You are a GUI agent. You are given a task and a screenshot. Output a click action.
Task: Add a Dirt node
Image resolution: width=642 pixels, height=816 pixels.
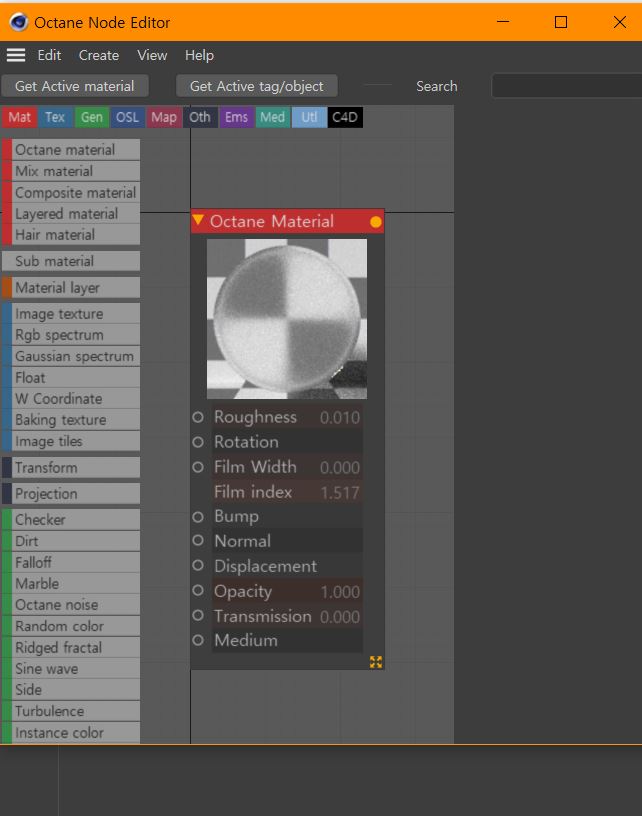pos(71,541)
